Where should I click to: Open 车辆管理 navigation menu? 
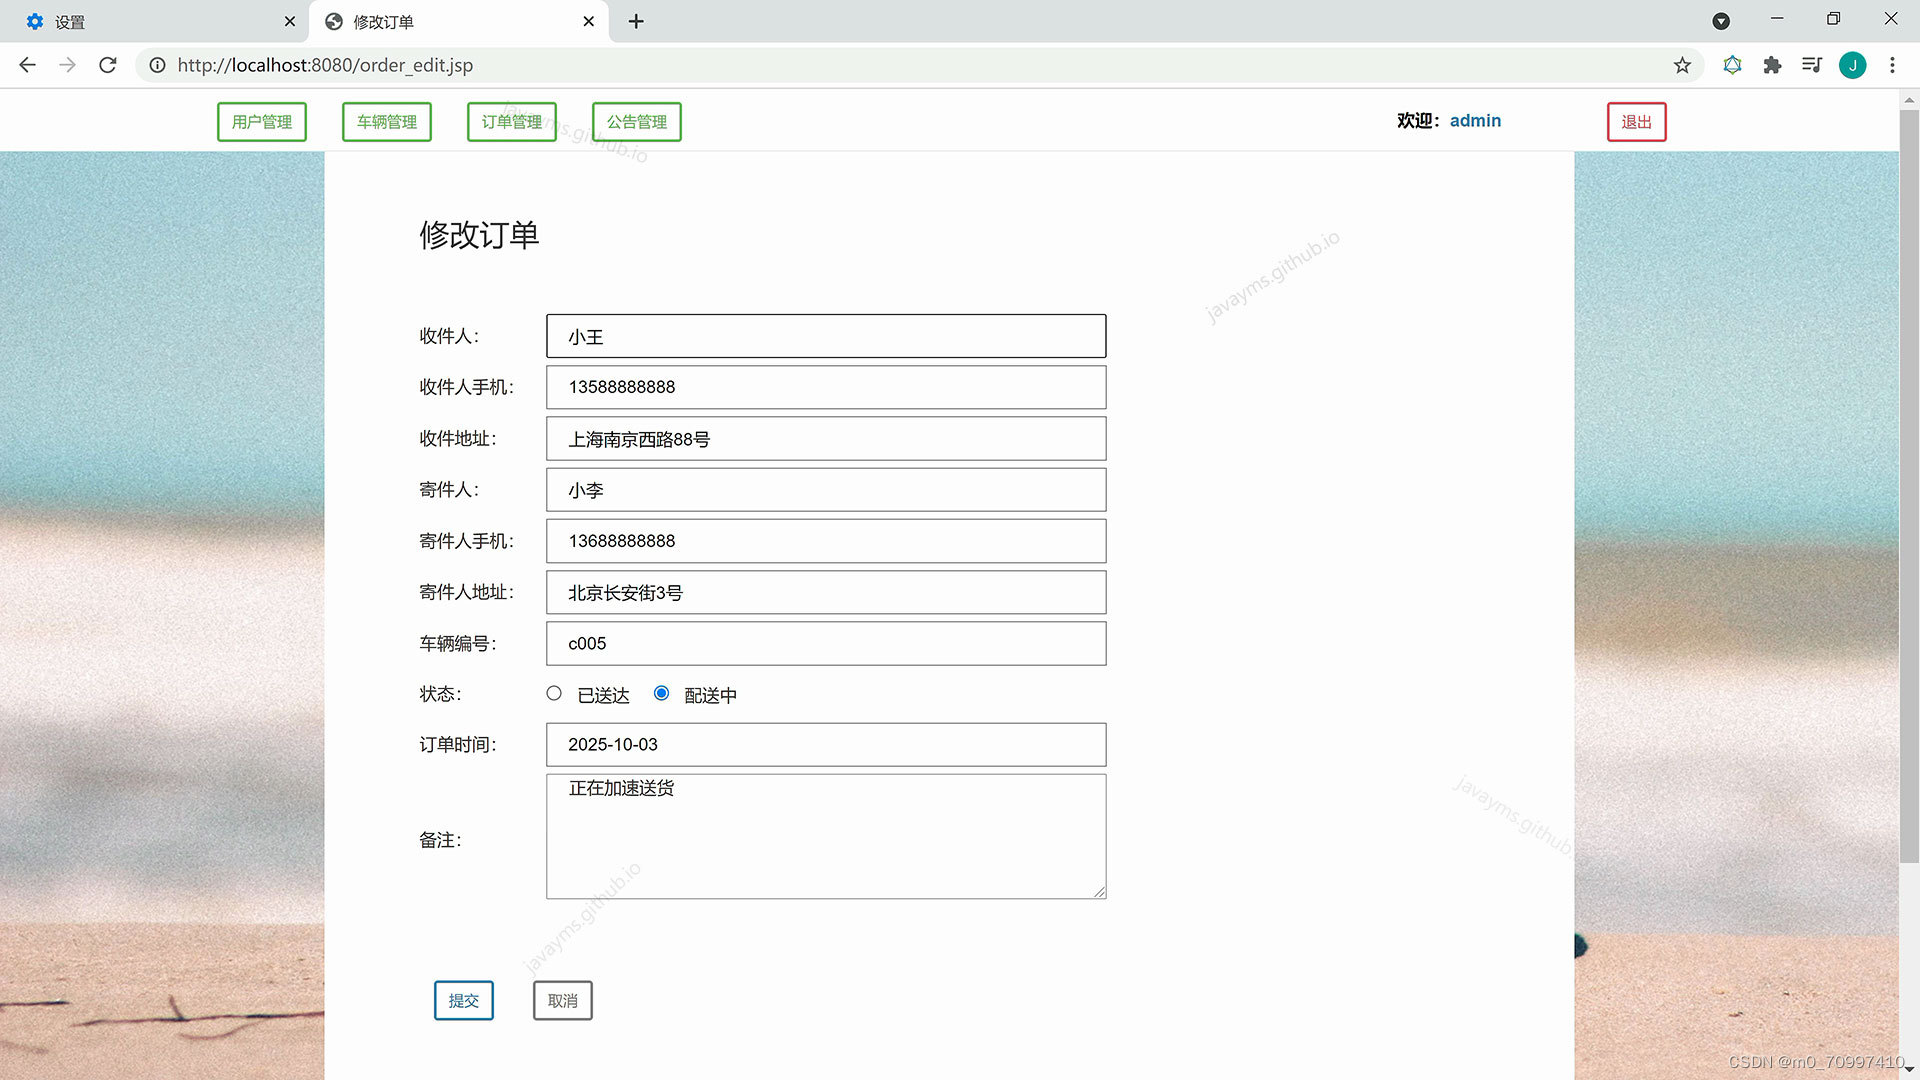[386, 122]
